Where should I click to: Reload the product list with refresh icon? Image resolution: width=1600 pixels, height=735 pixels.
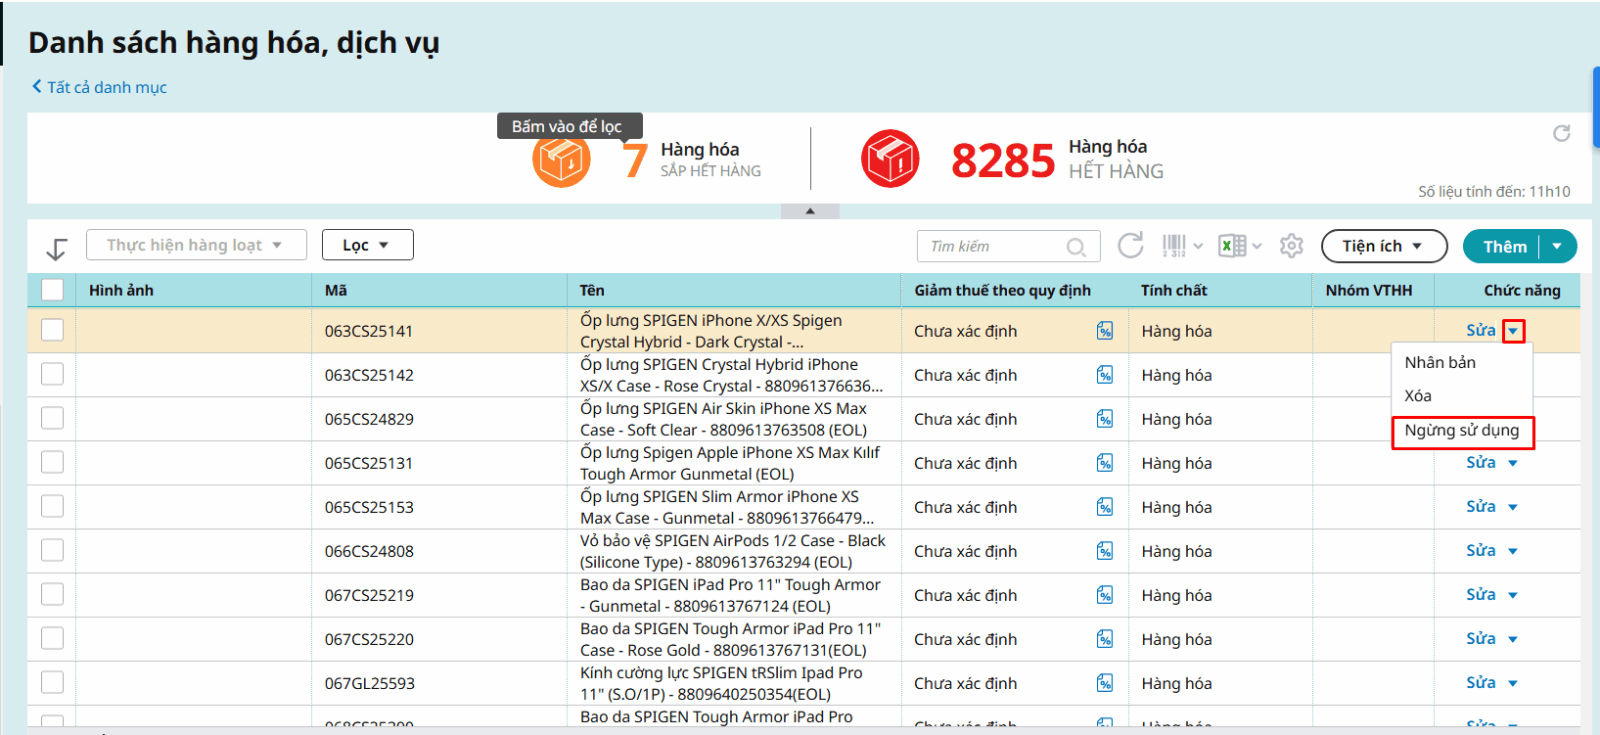[x=1130, y=246]
